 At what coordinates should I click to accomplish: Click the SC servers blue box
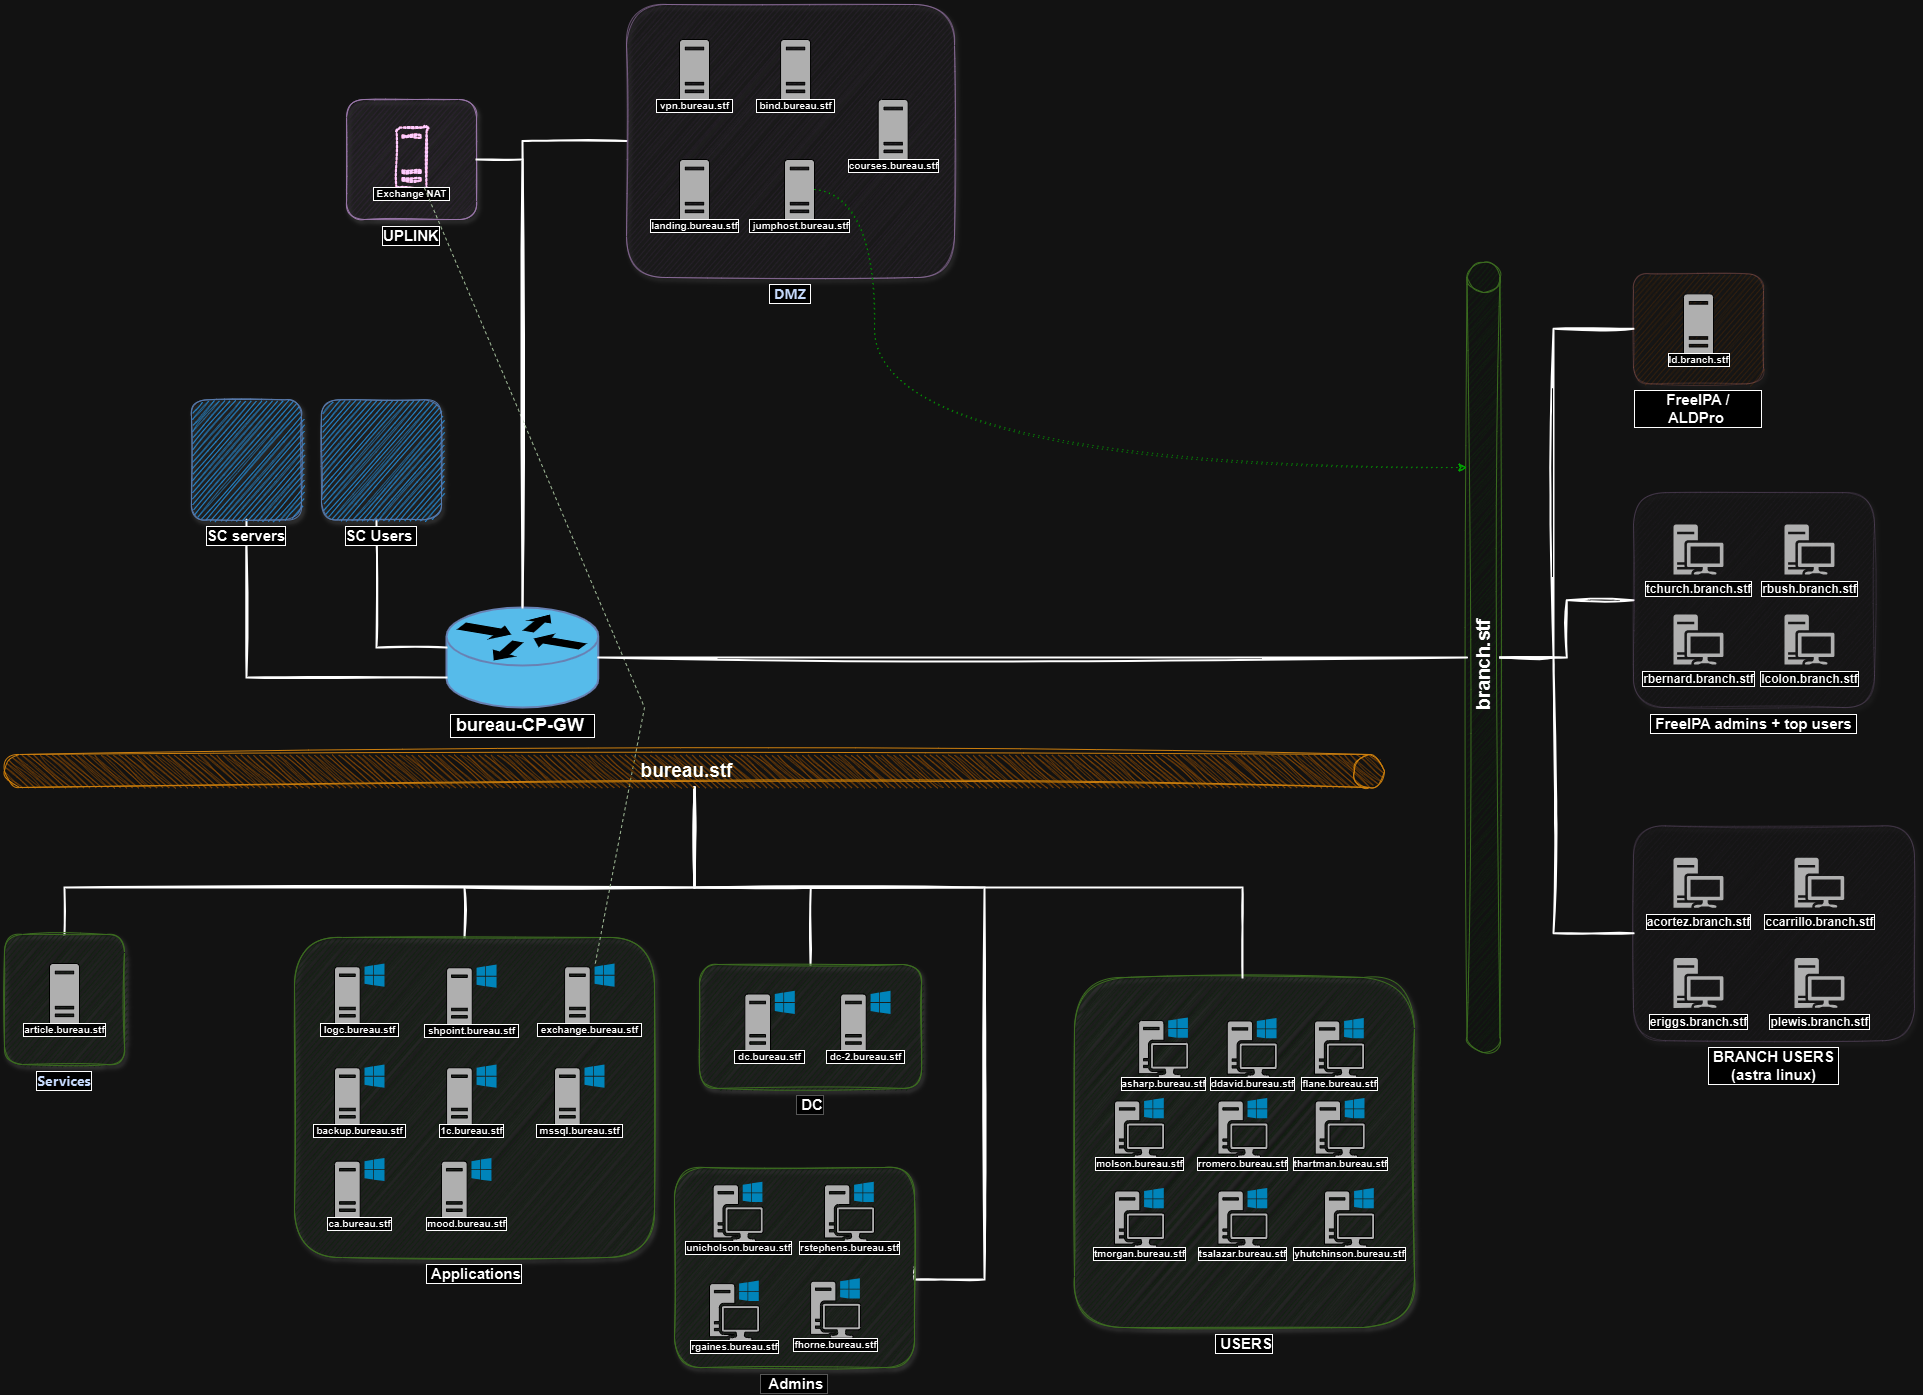tap(246, 460)
